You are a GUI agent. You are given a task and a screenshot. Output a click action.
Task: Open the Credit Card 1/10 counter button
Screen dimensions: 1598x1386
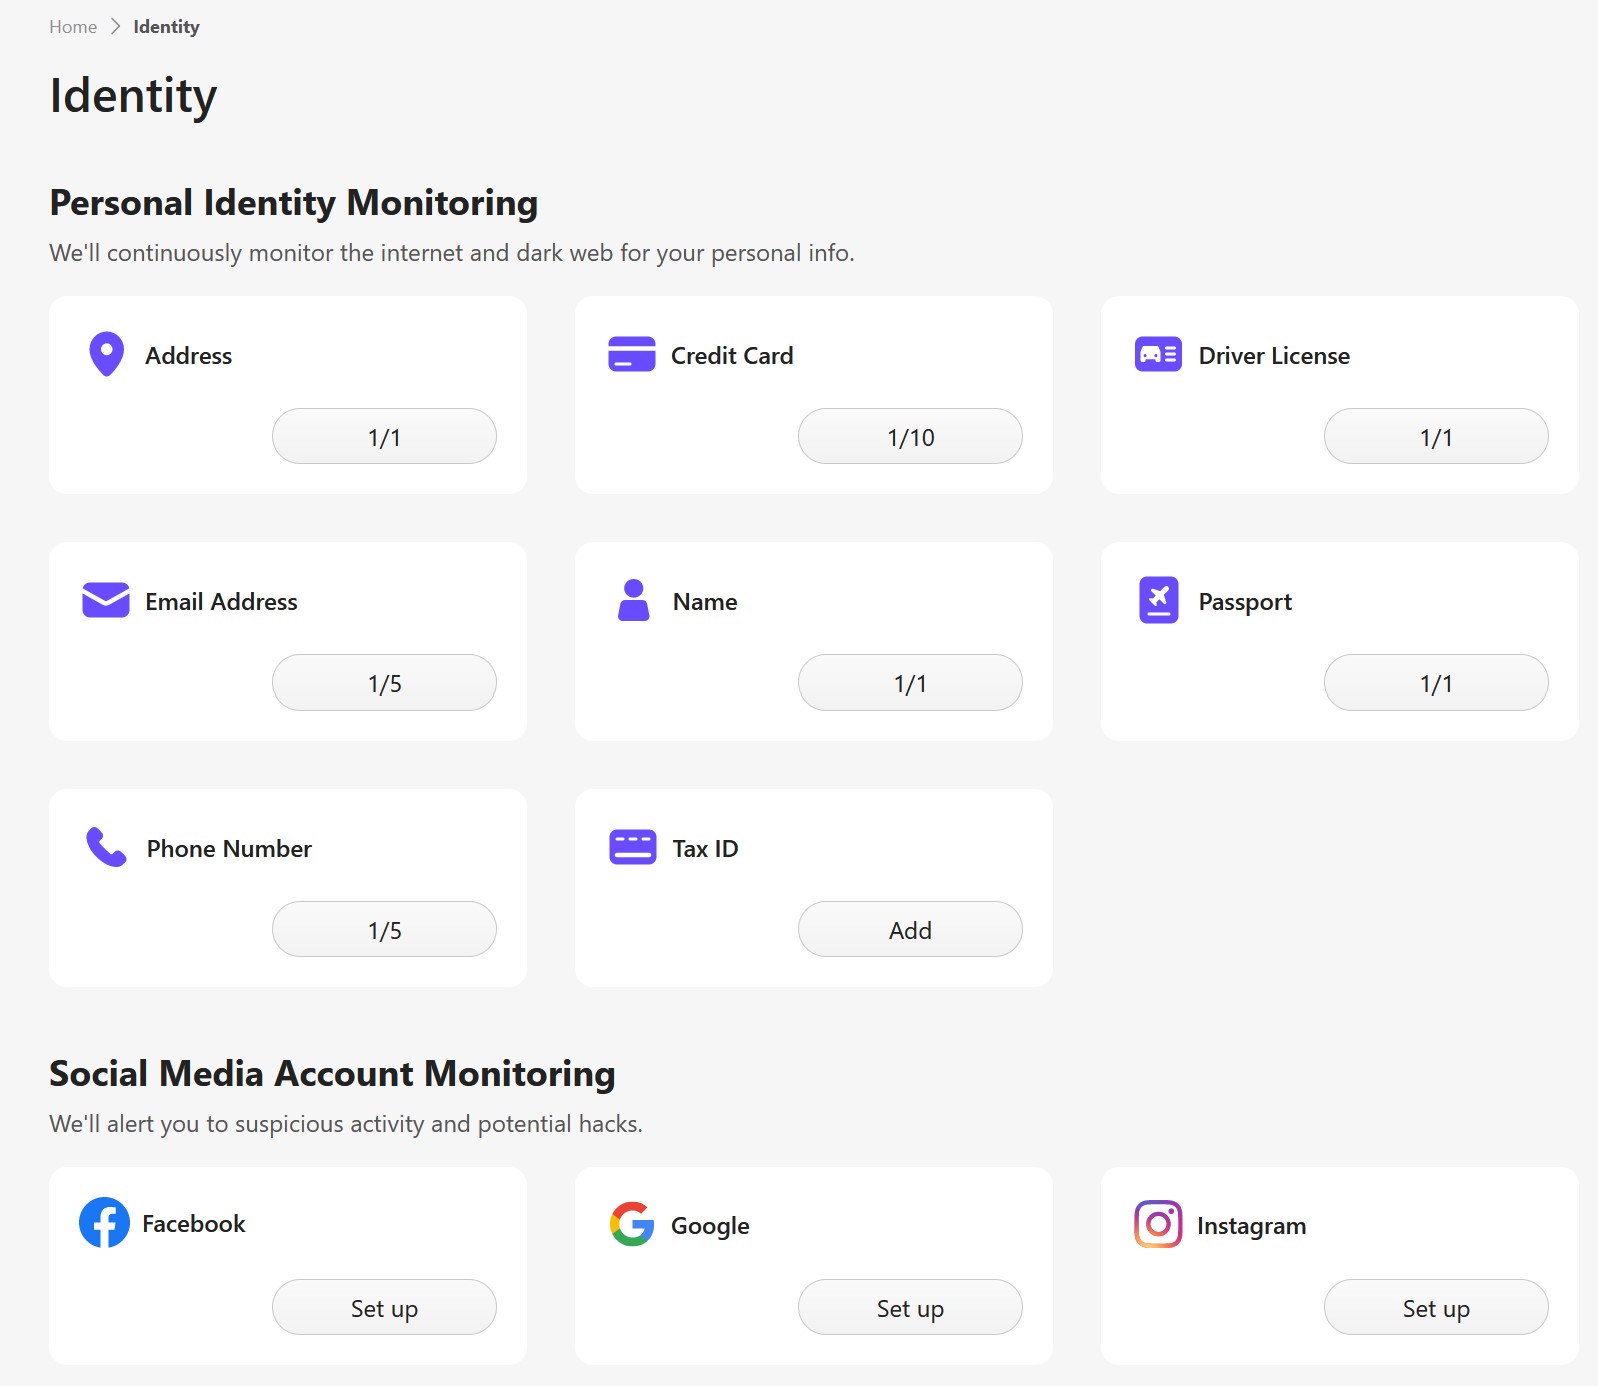click(x=910, y=436)
